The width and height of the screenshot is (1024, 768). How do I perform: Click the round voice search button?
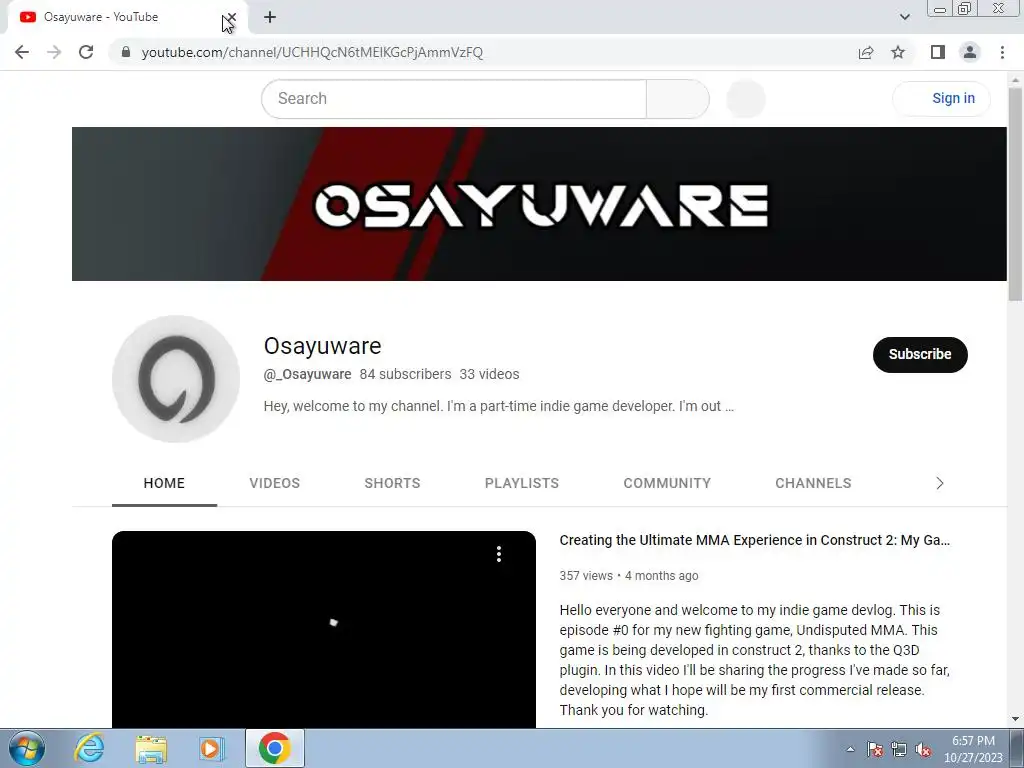pyautogui.click(x=746, y=99)
